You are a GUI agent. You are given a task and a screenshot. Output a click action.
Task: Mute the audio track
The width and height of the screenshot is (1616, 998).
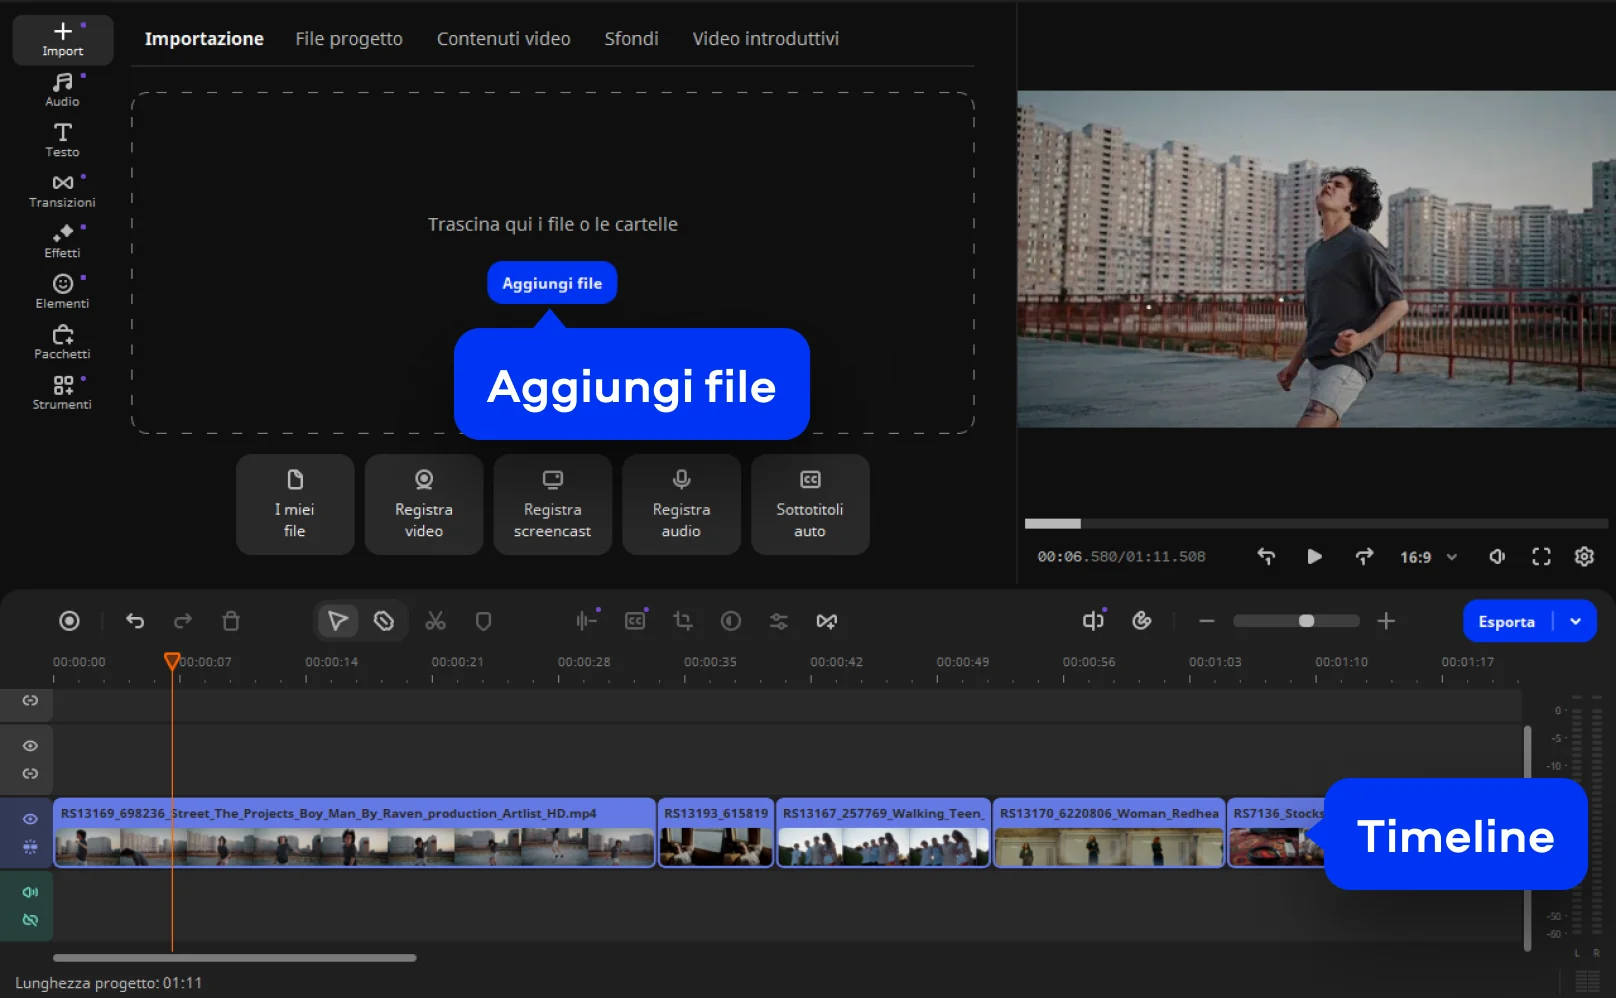pos(30,892)
